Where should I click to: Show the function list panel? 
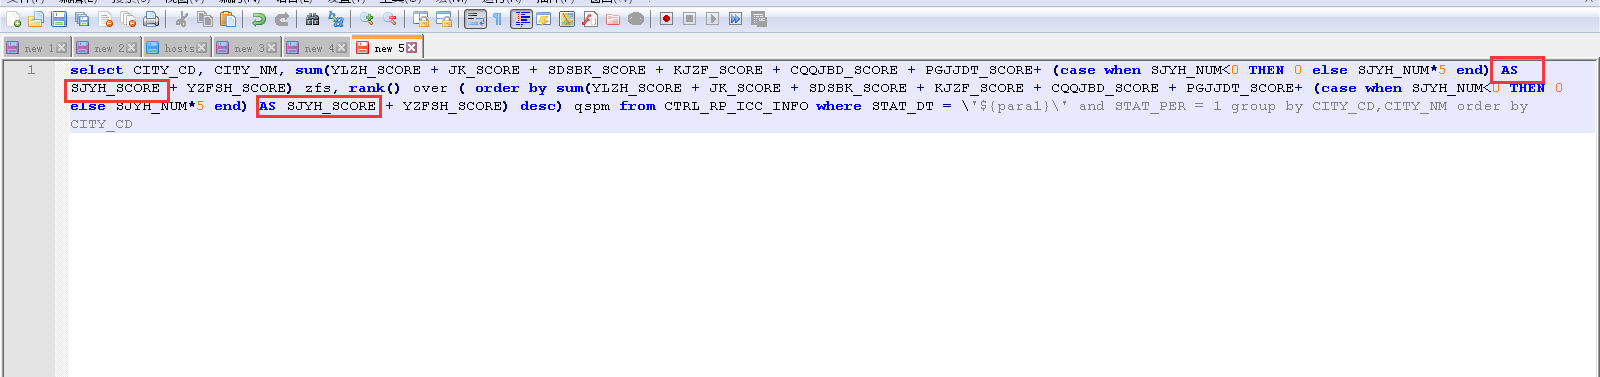[590, 19]
